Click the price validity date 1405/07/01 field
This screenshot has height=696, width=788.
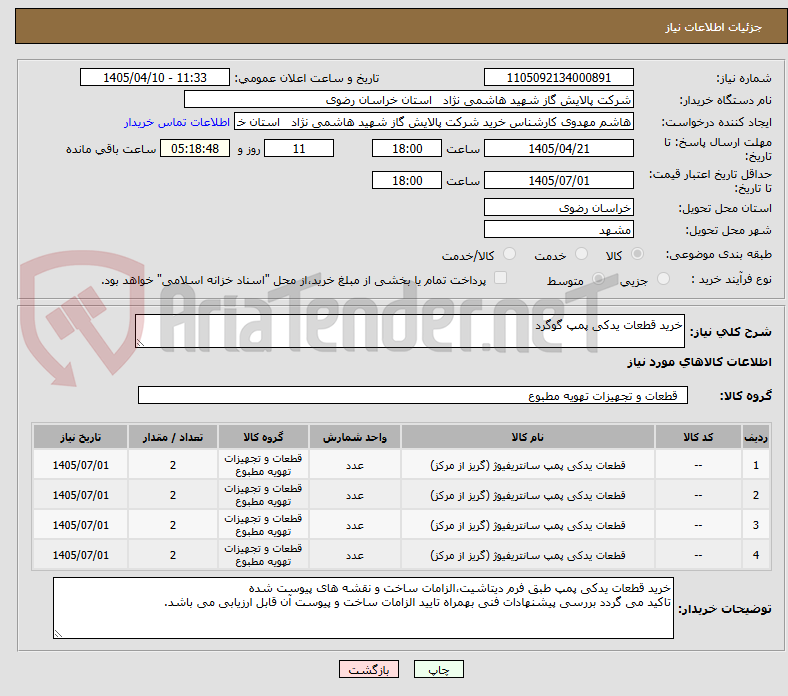click(558, 180)
